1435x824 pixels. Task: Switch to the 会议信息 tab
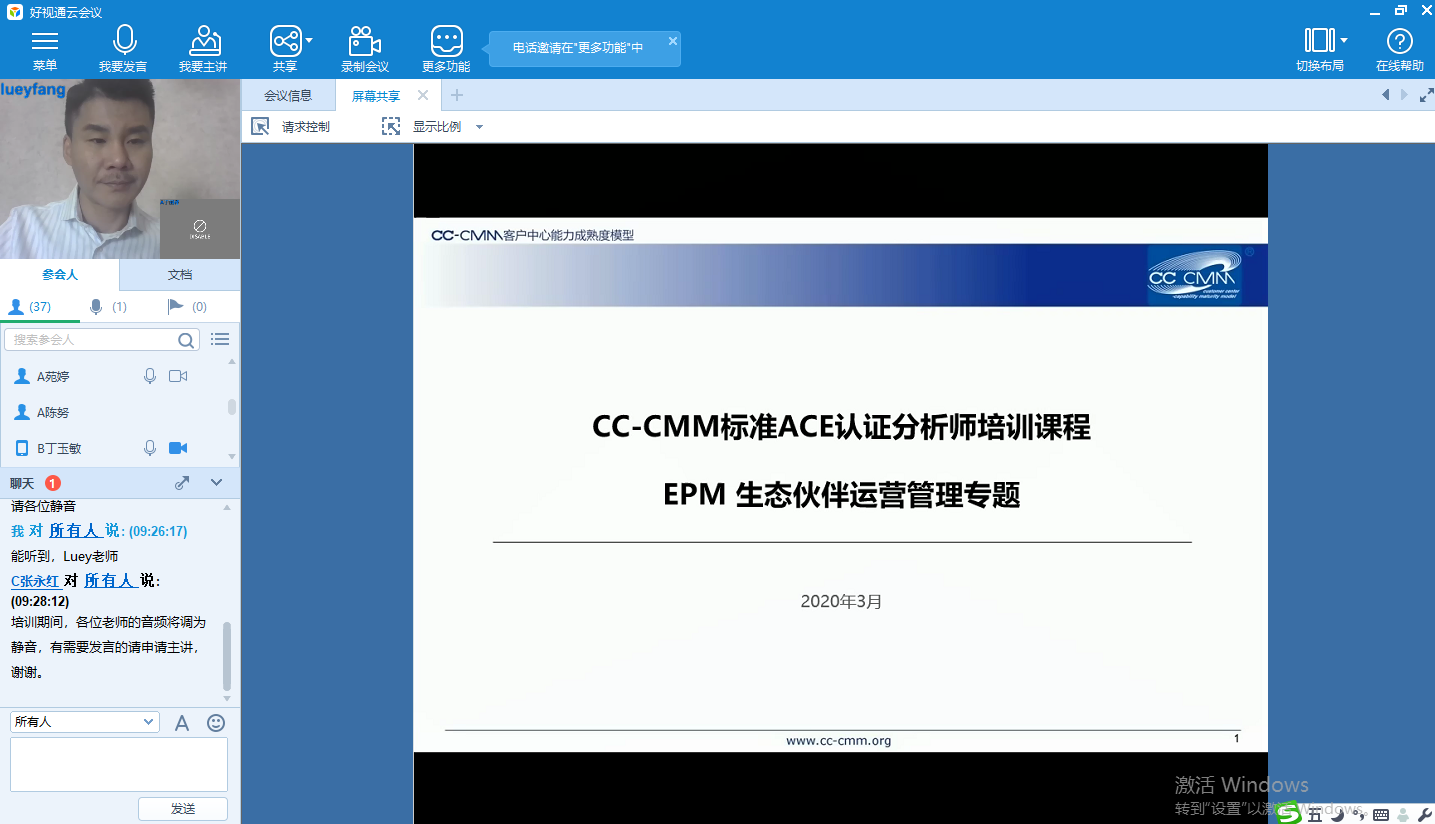tap(288, 96)
